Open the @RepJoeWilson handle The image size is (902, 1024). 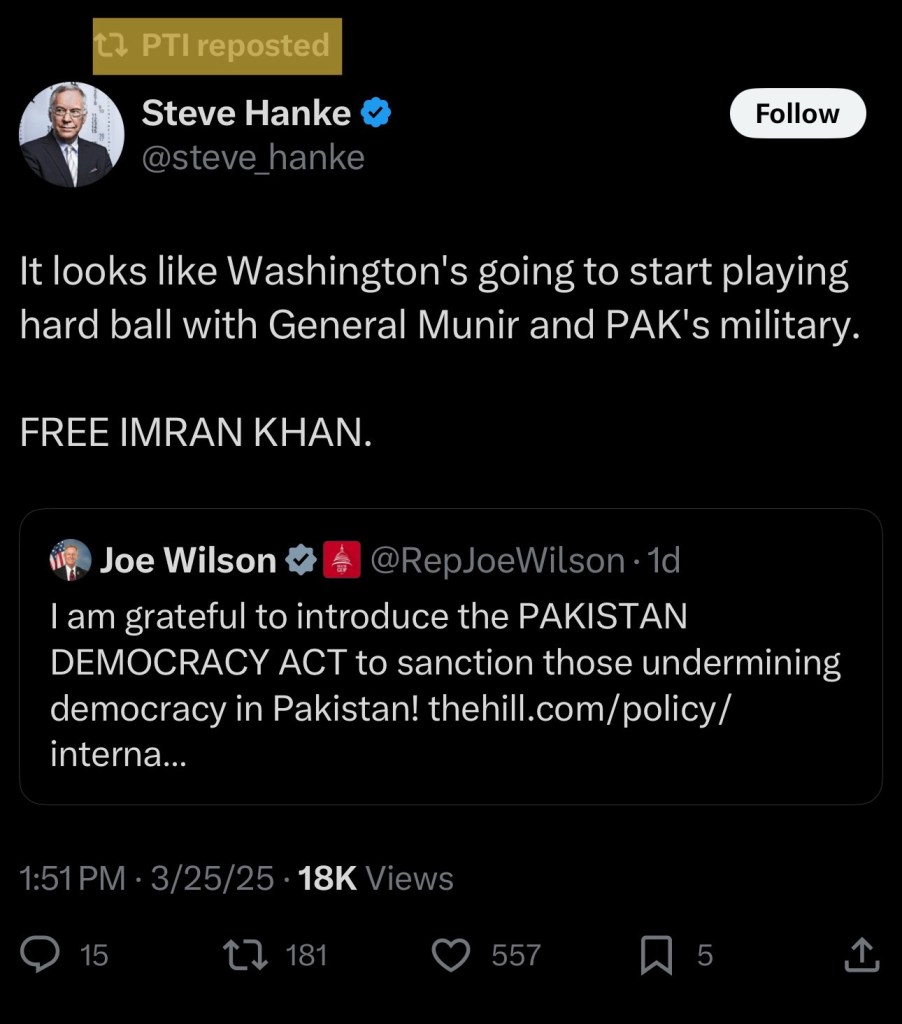[497, 561]
